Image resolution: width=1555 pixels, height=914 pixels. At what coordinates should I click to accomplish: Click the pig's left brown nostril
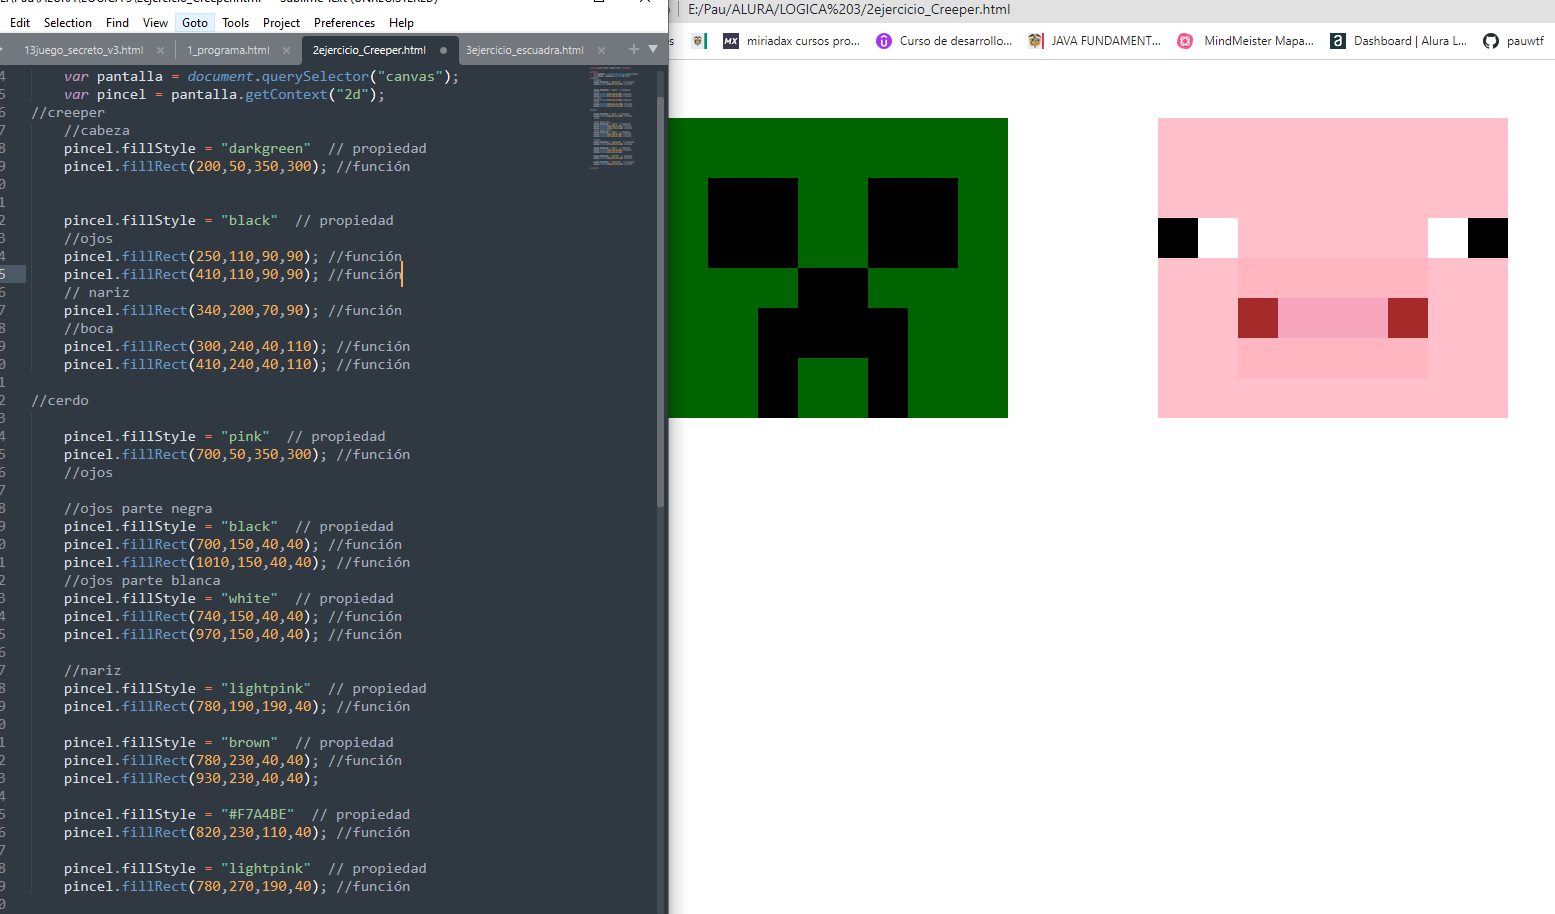1258,318
